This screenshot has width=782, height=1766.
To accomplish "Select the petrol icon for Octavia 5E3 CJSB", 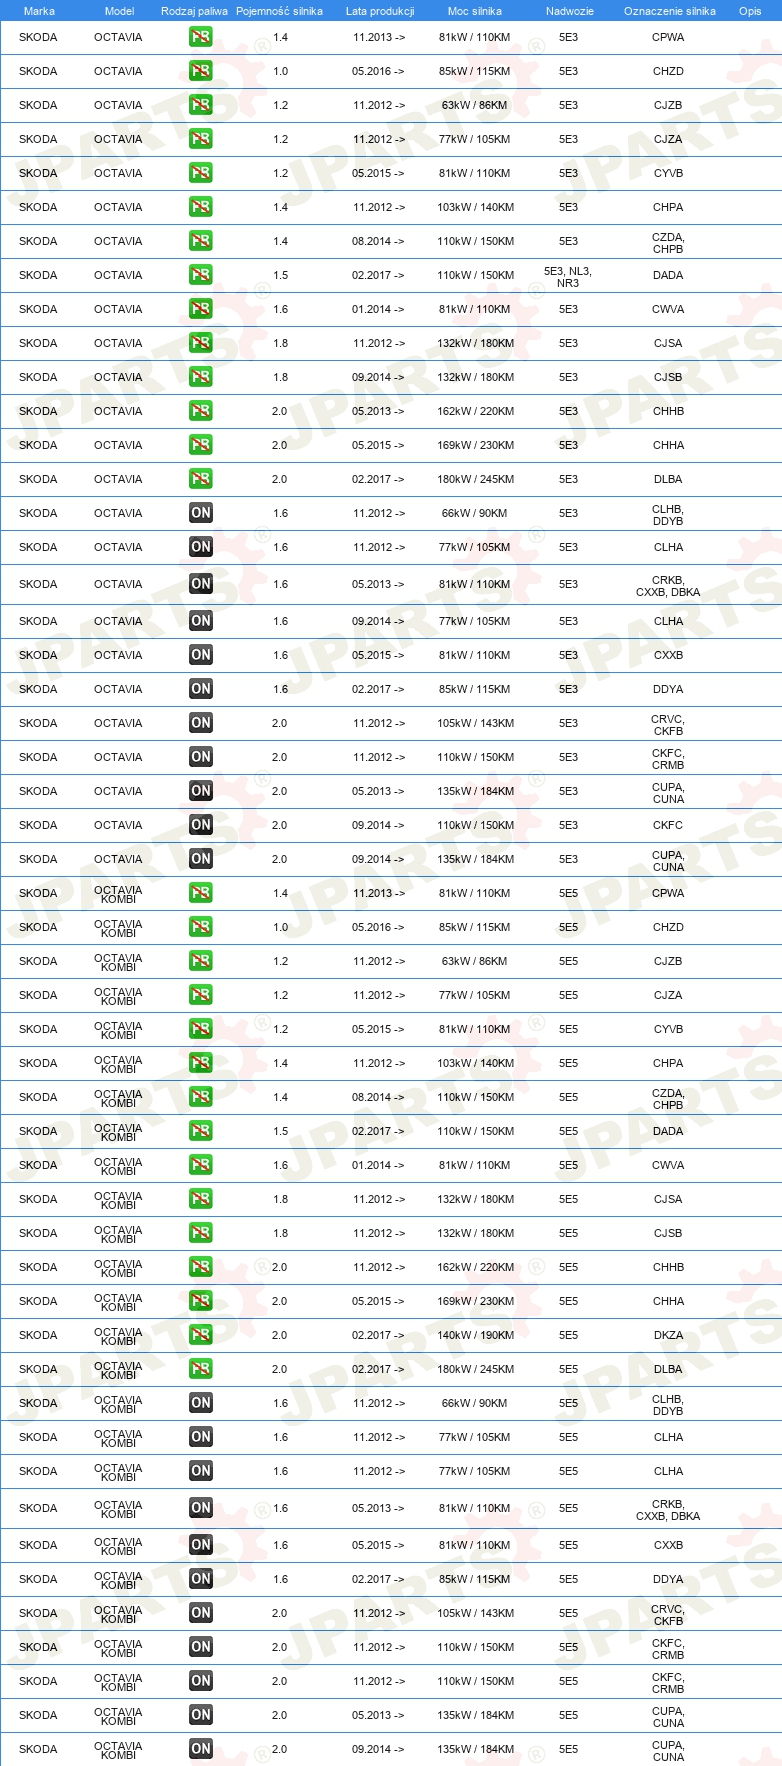I will click(x=201, y=377).
